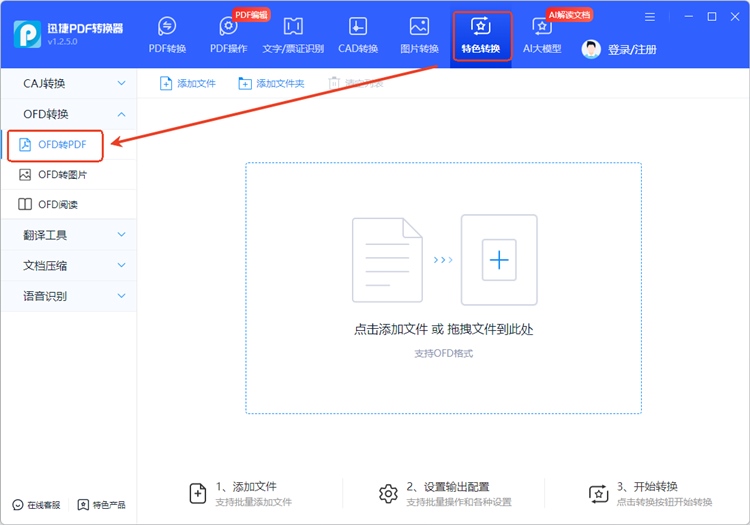Click the OFD转图片 image icon
The height and width of the screenshot is (525, 750).
pyautogui.click(x=25, y=175)
